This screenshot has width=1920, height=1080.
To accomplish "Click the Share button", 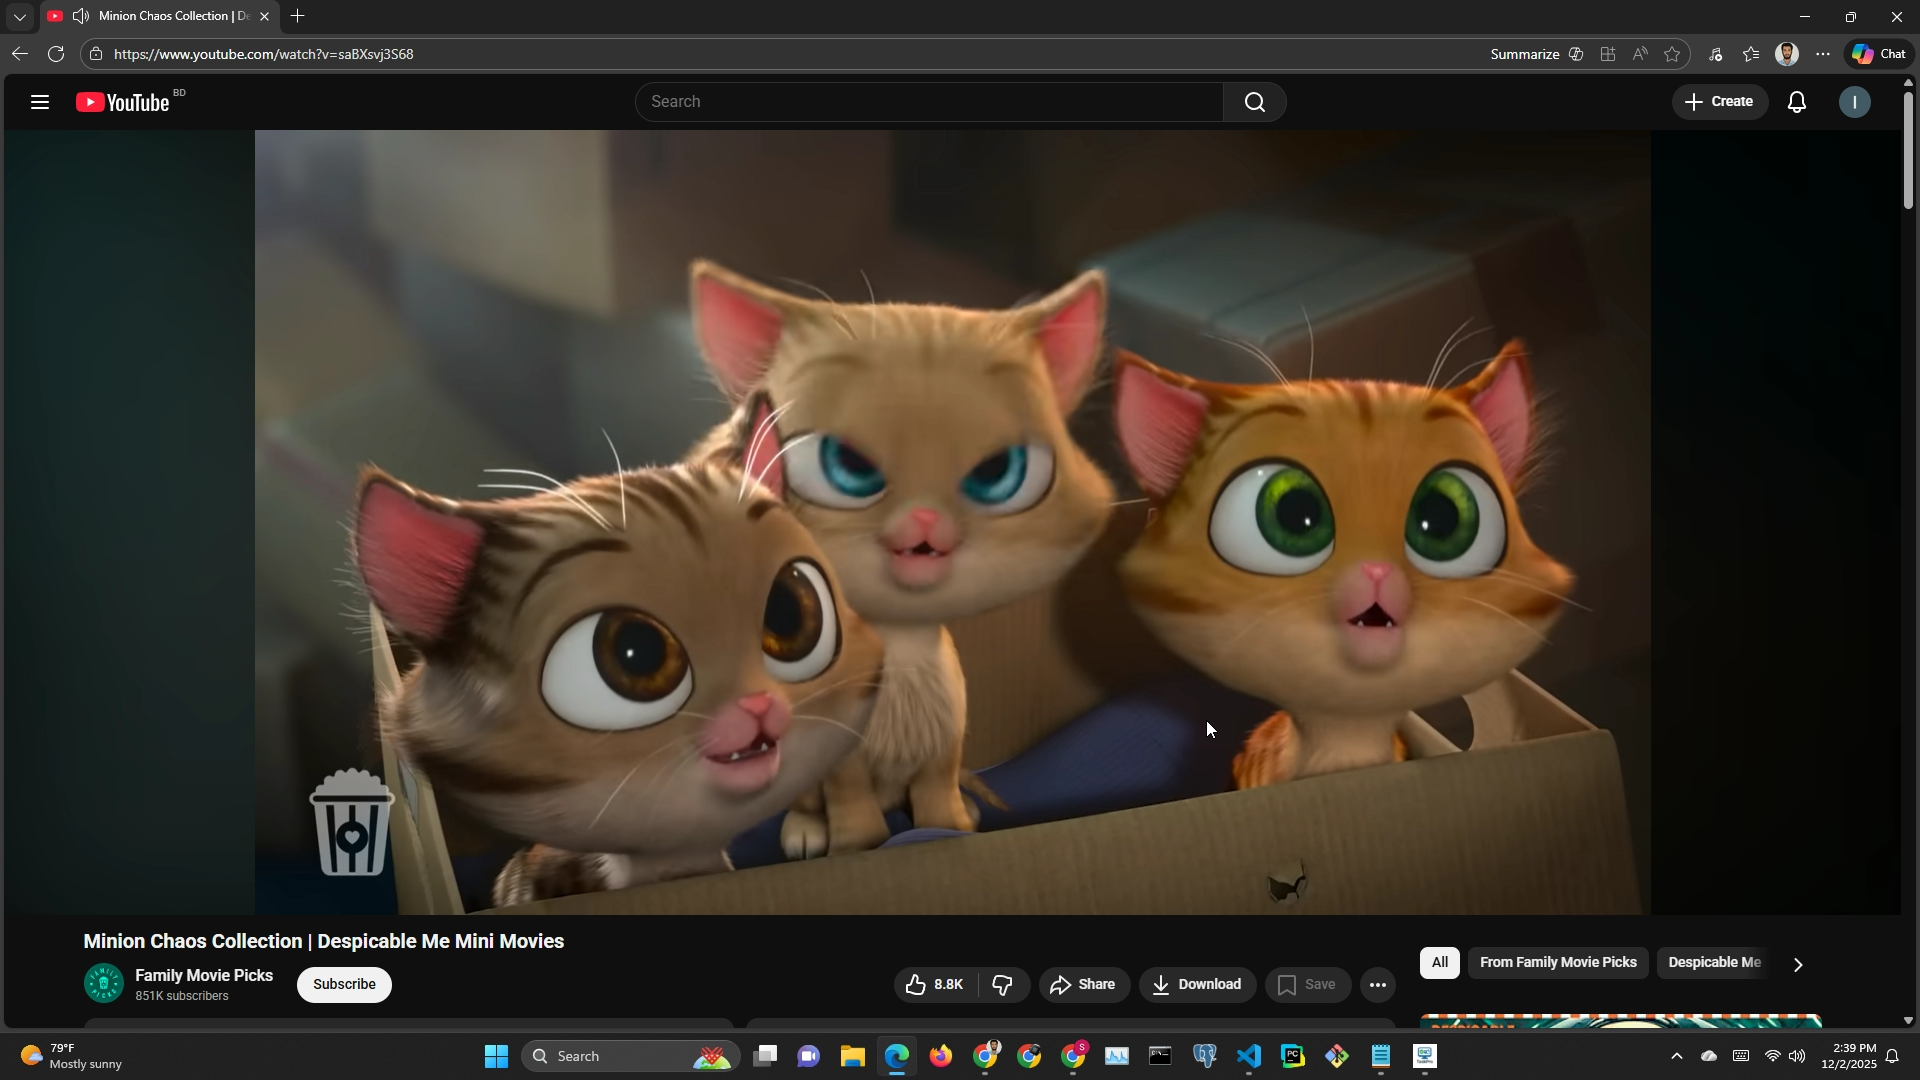I will tap(1084, 985).
